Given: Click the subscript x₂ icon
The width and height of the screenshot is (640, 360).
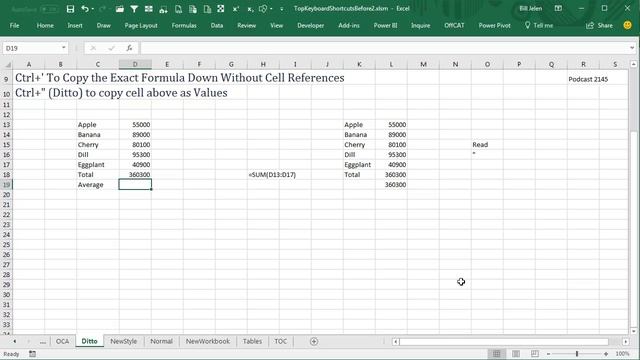Looking at the screenshot, I should [250, 9].
